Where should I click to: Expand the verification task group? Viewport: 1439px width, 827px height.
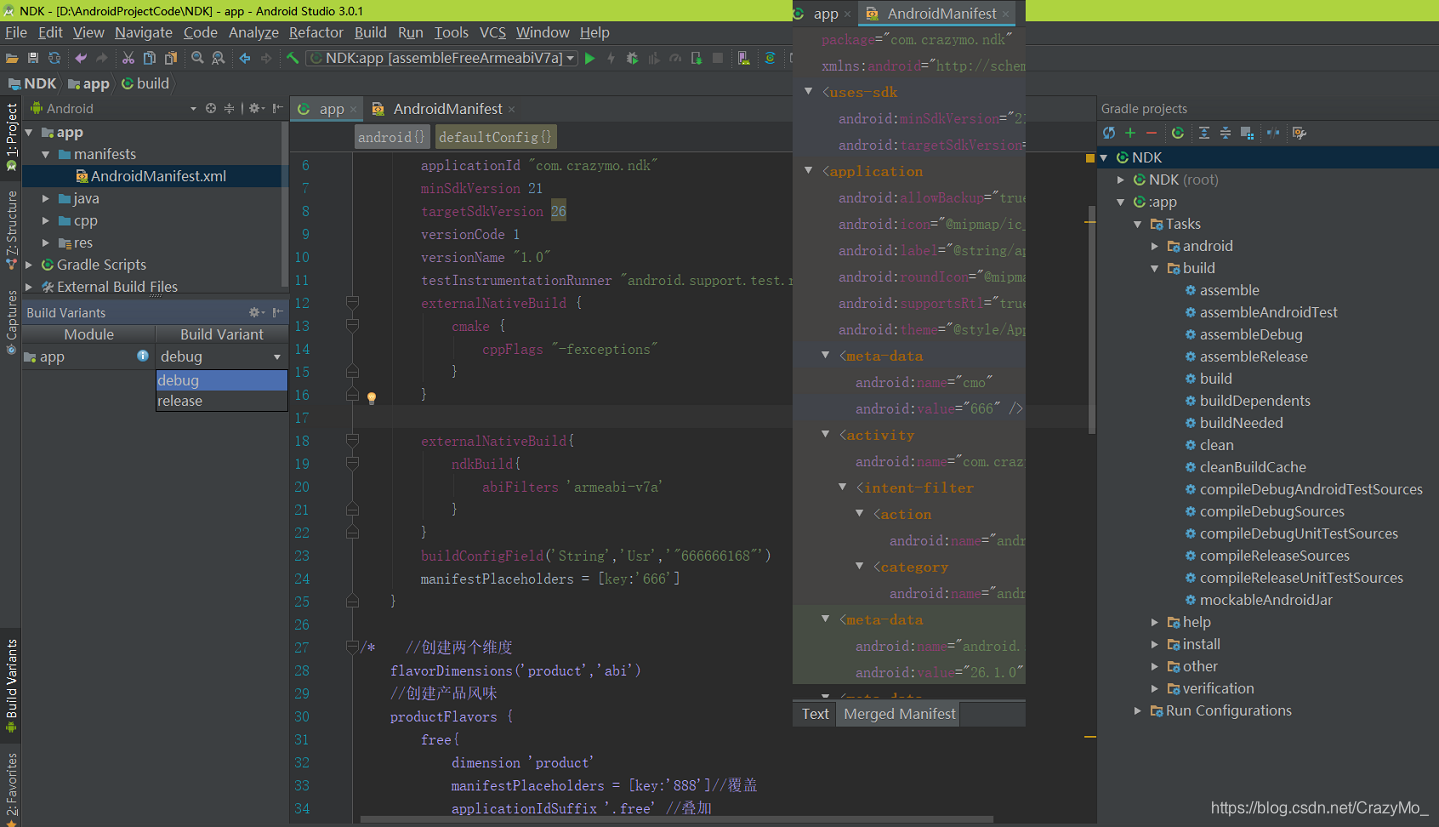point(1155,688)
